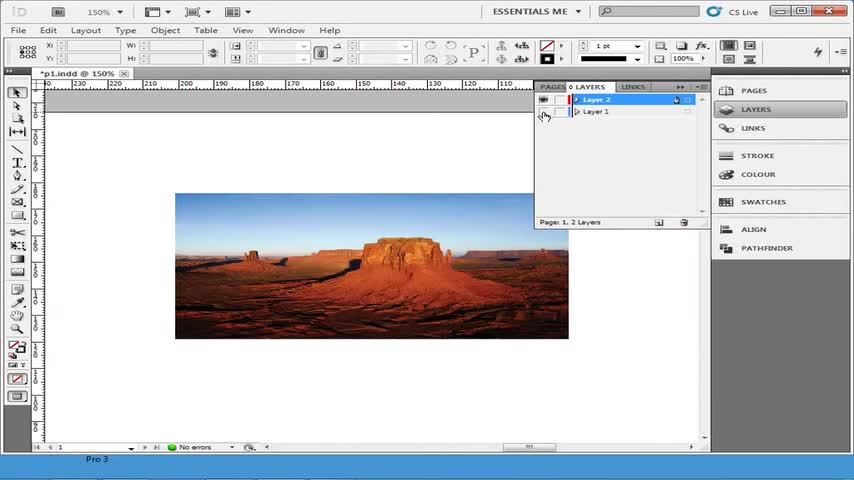Open the Object menu
854x480 pixels.
(x=165, y=30)
